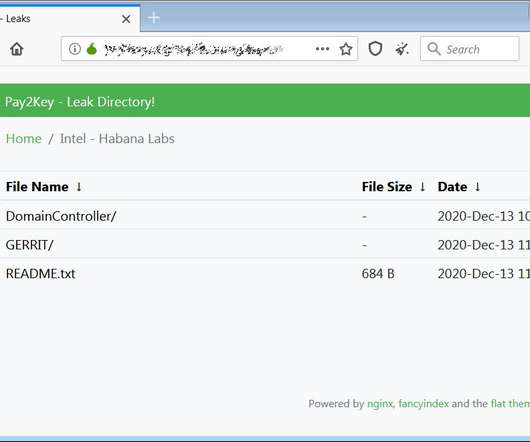530x442 pixels.
Task: Open the site information (i) icon
Action: [75, 49]
